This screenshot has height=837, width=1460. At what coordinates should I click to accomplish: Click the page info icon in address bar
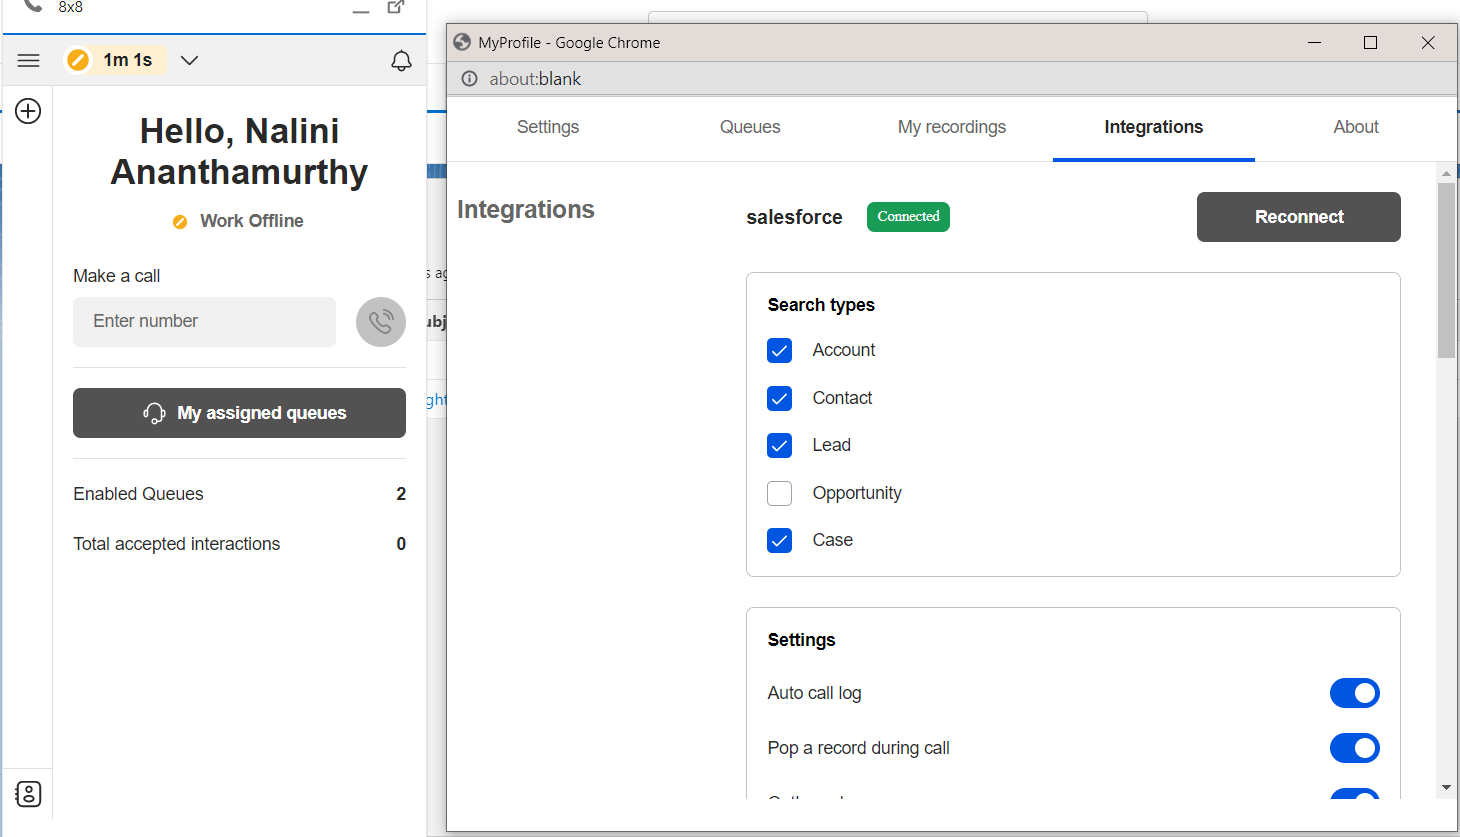(469, 78)
